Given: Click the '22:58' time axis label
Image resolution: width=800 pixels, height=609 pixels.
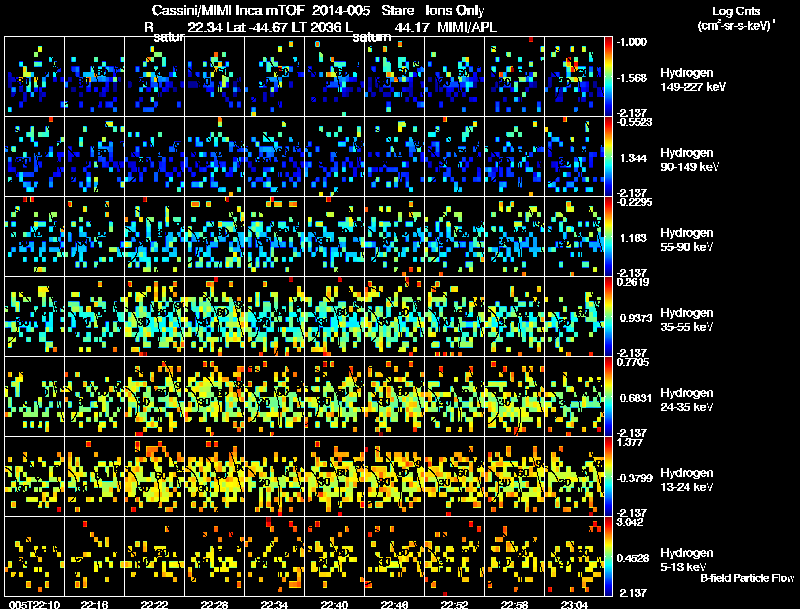Looking at the screenshot, I should tap(514, 605).
